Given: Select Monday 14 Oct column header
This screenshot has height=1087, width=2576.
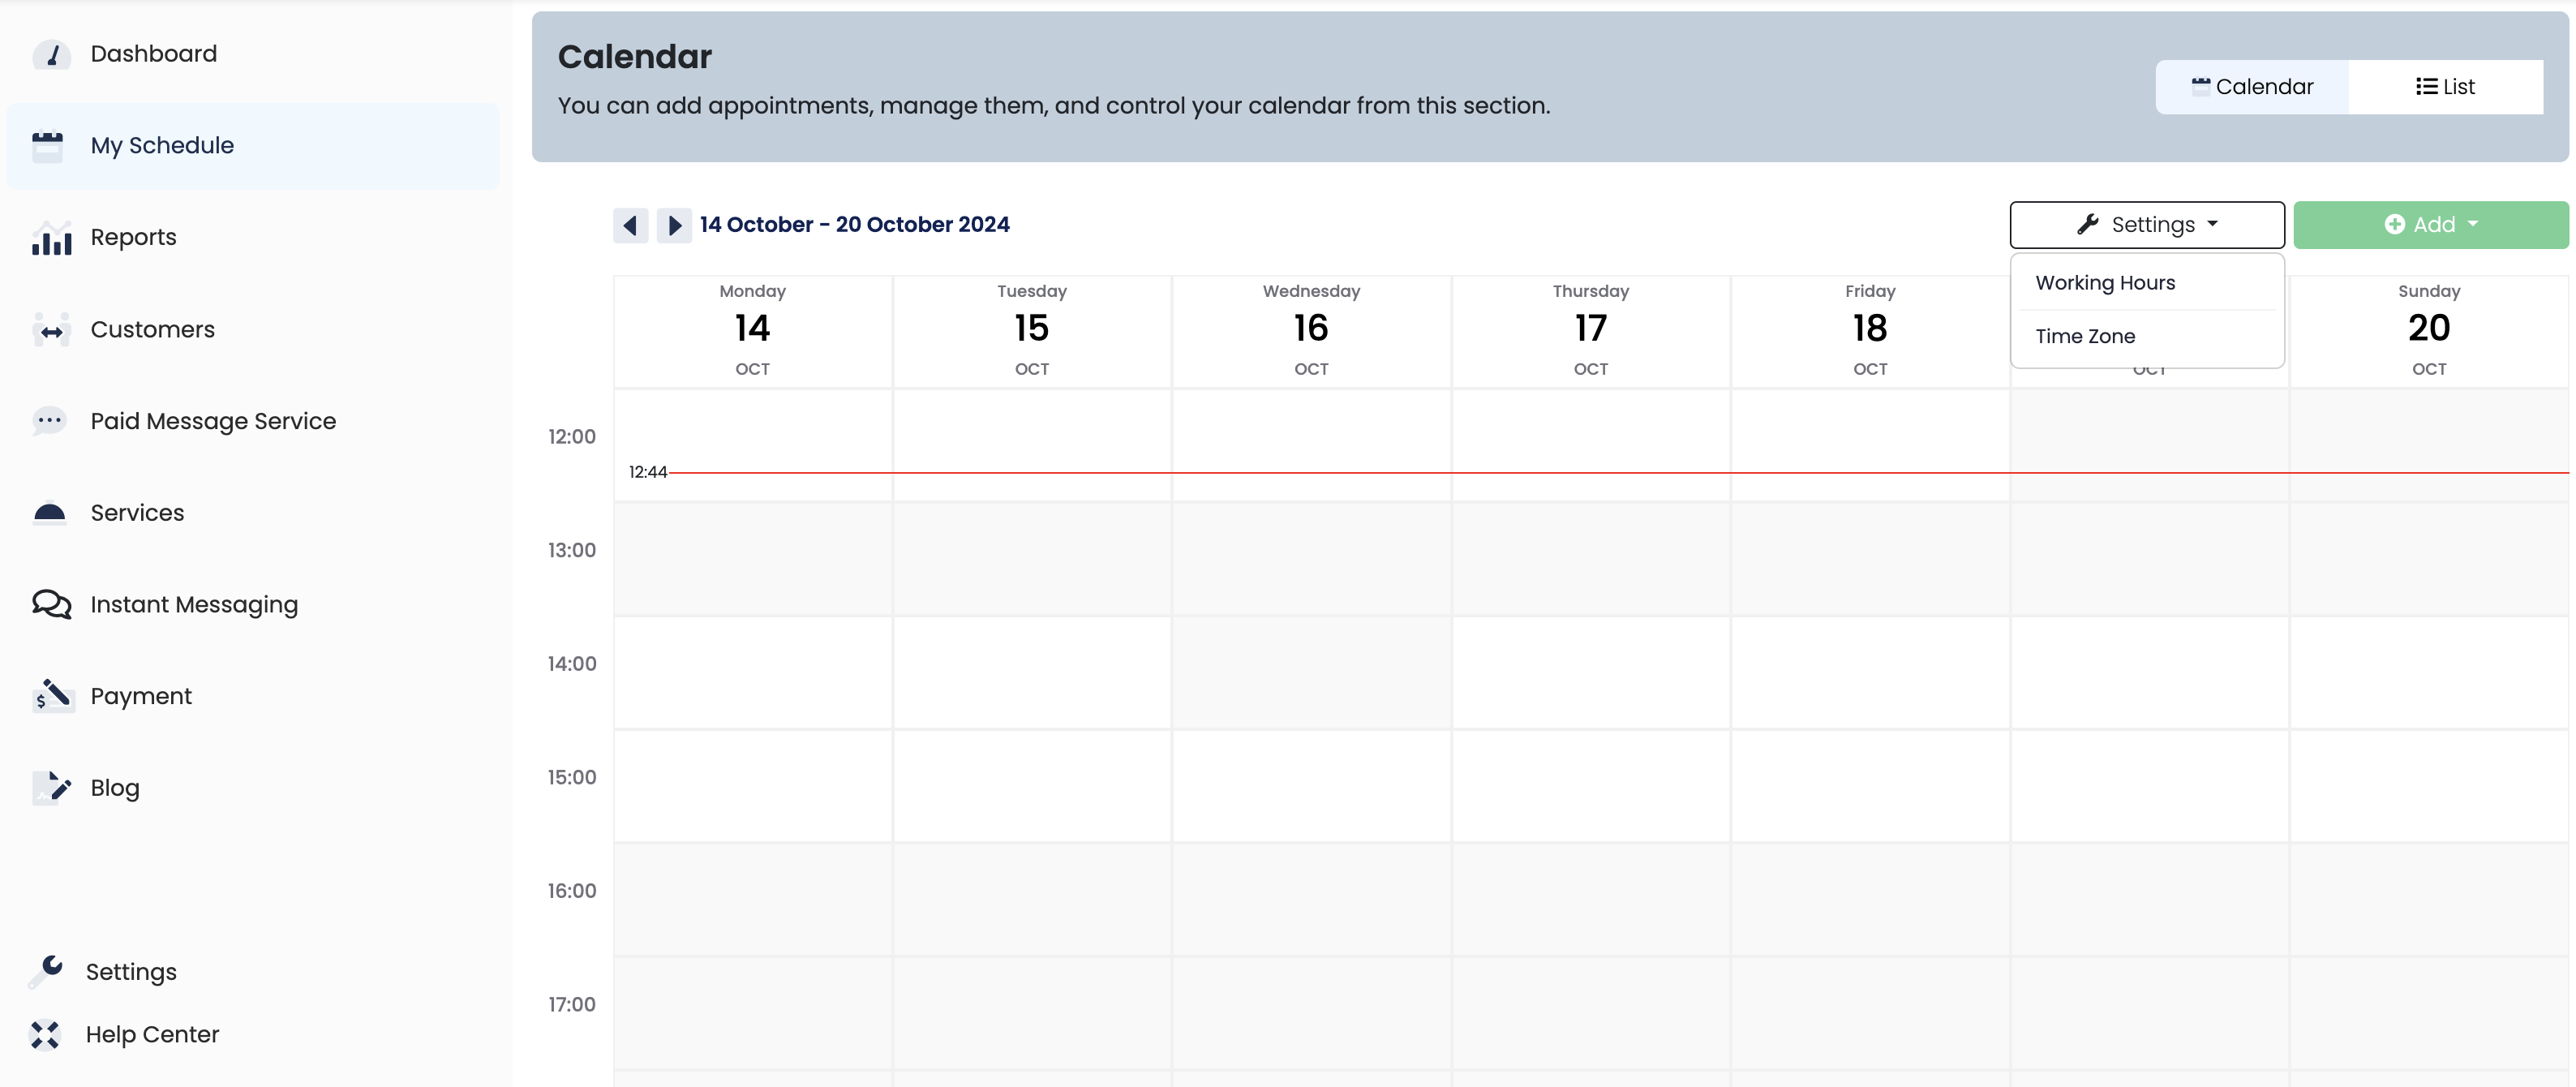Looking at the screenshot, I should click(x=752, y=331).
